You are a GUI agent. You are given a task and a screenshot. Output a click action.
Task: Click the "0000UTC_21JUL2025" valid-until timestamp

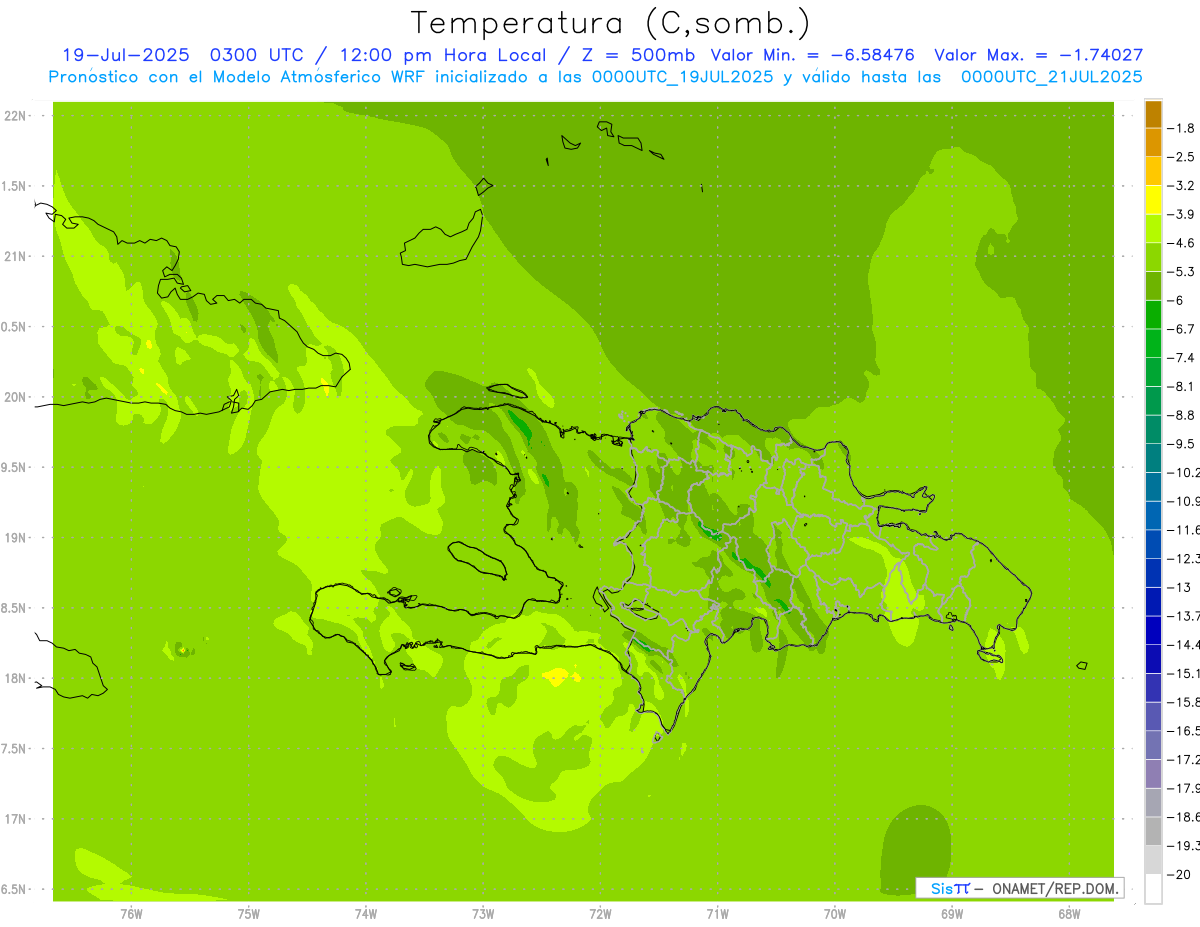(1052, 76)
